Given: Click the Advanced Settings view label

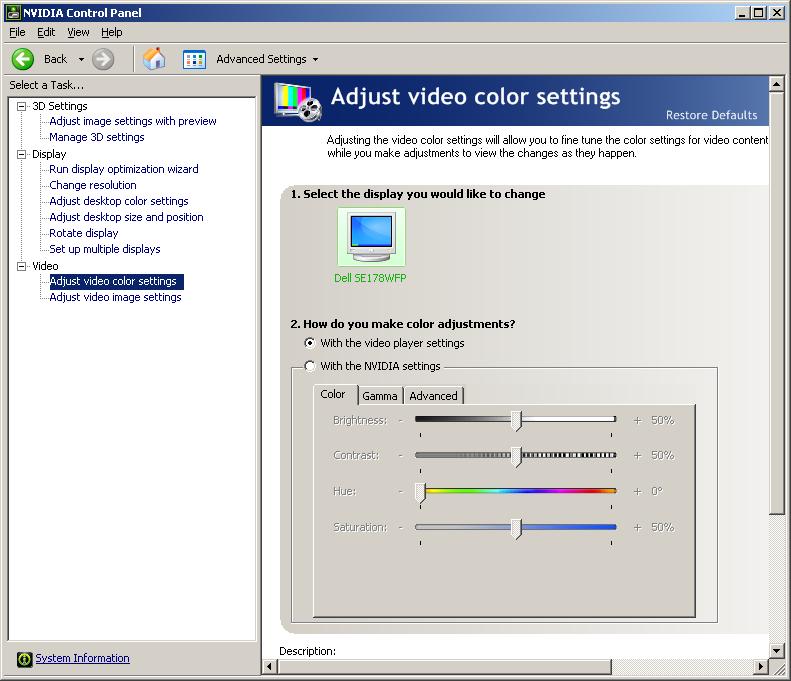Looking at the screenshot, I should (x=261, y=60).
